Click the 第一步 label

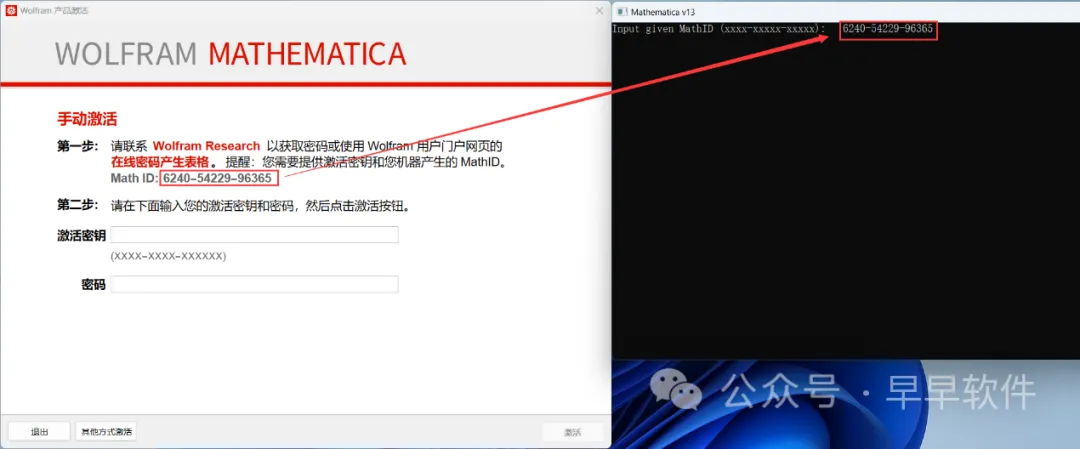click(x=77, y=146)
